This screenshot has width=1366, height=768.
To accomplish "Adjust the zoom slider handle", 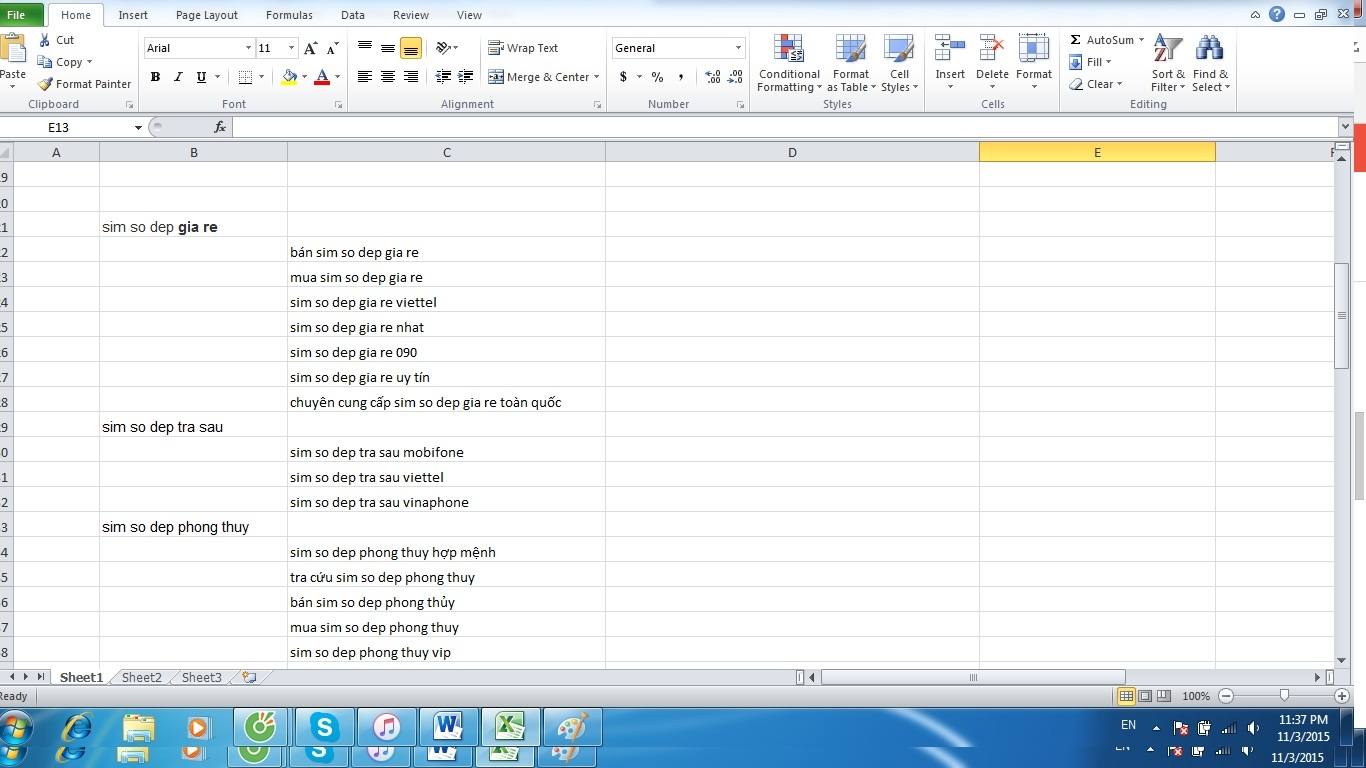I will (x=1284, y=696).
